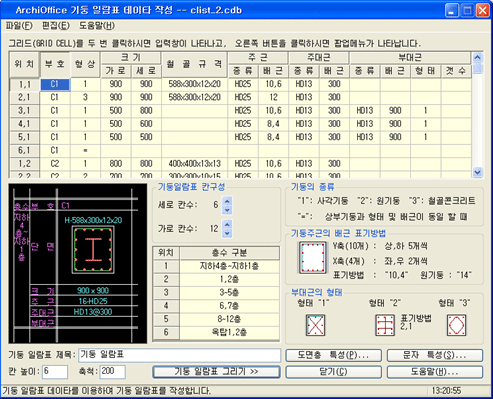Select the highlighted C1 cell in row 1,1
The width and height of the screenshot is (493, 399).
coord(55,84)
